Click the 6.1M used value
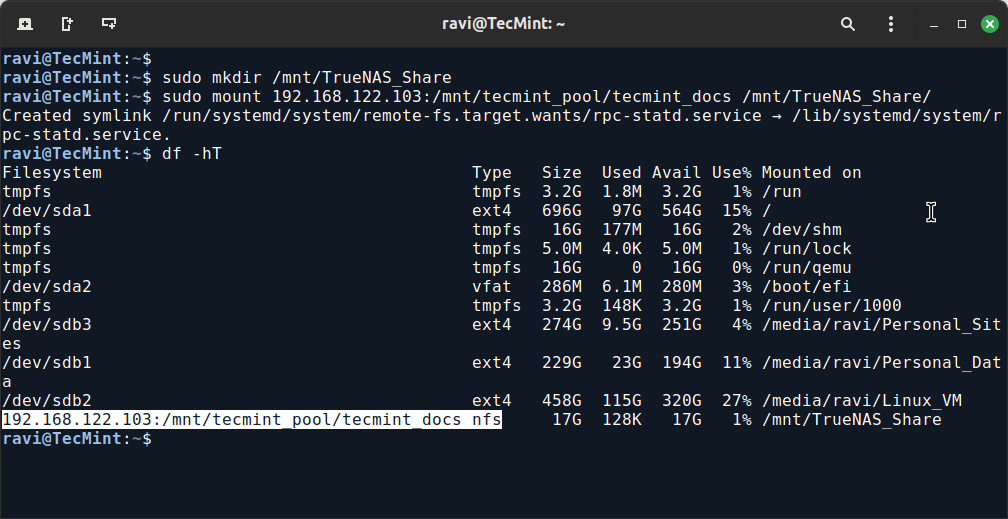Viewport: 1008px width, 519px height. [622, 287]
